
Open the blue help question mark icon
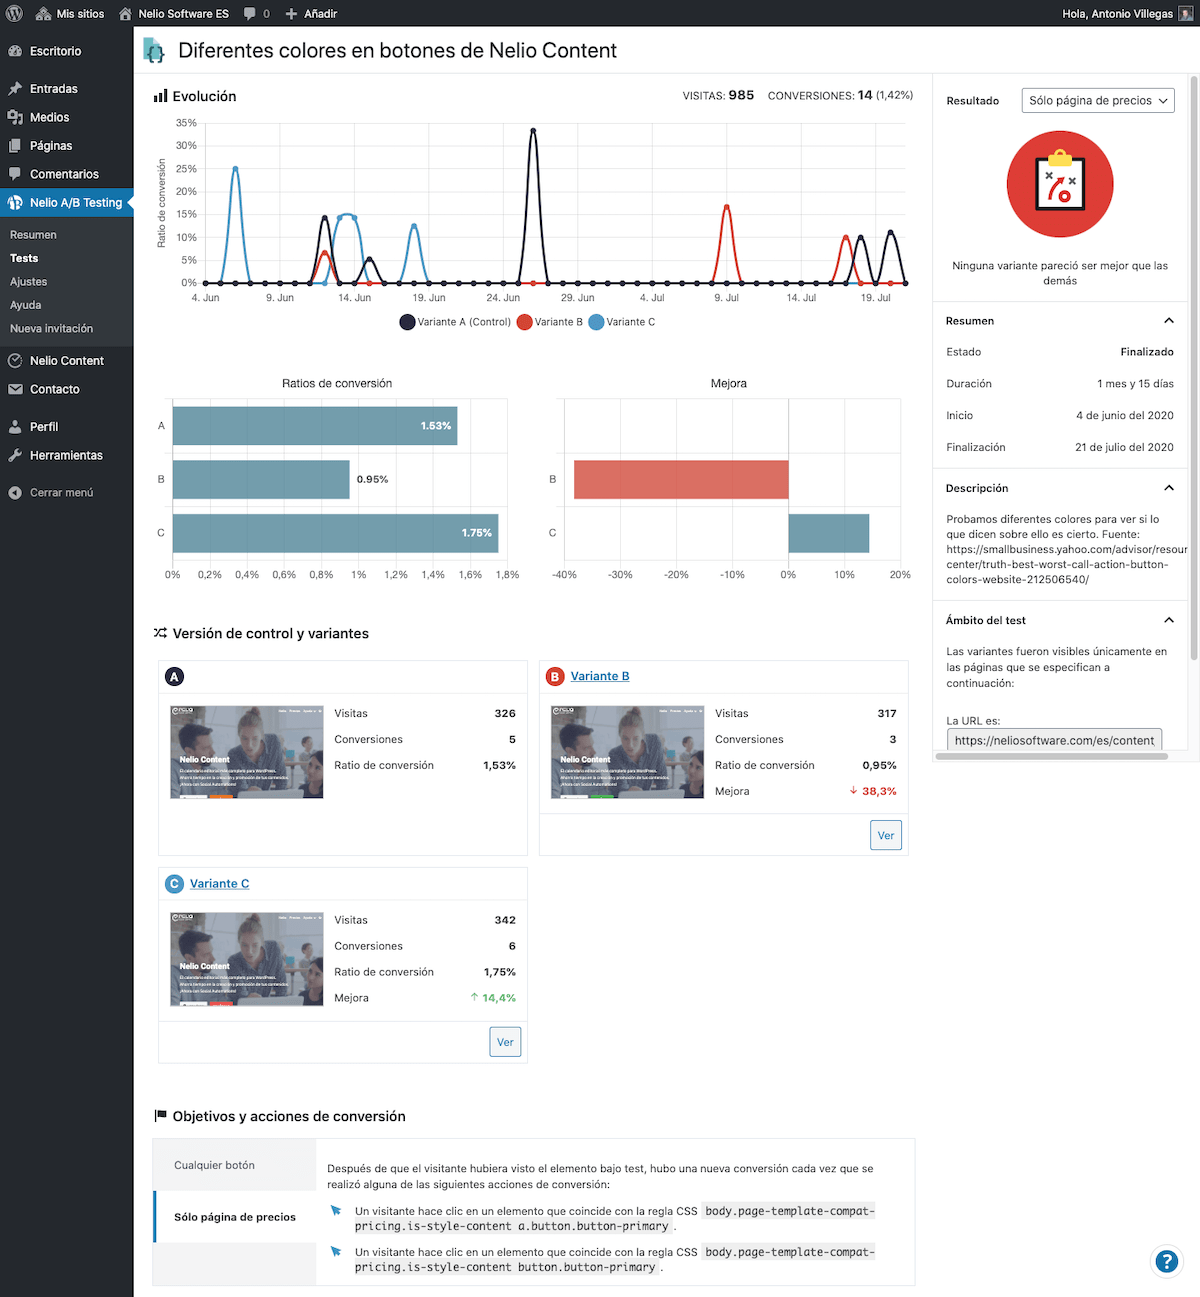point(1166,1261)
